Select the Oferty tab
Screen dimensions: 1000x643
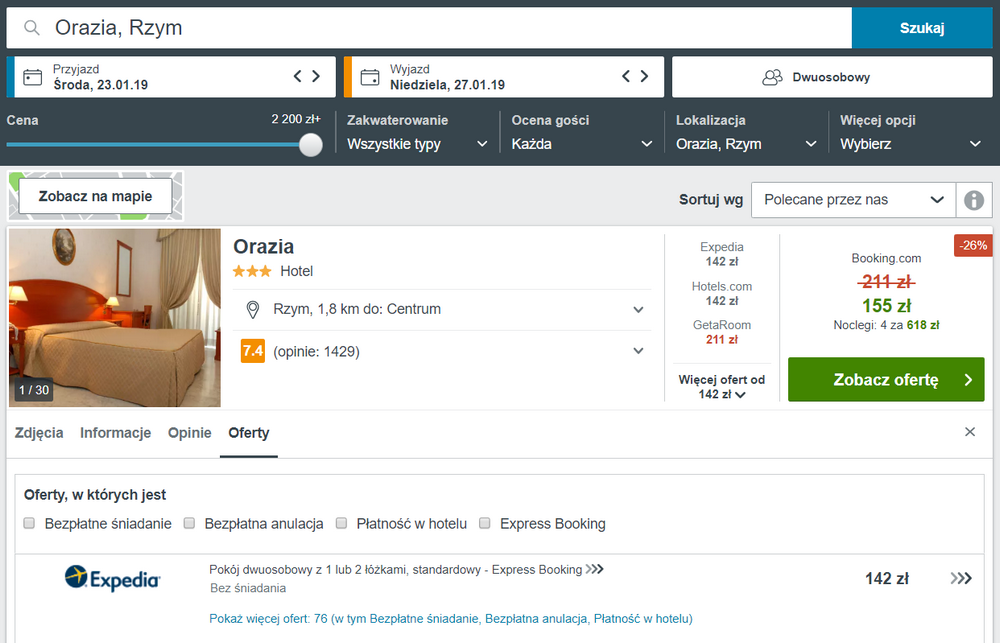point(249,432)
